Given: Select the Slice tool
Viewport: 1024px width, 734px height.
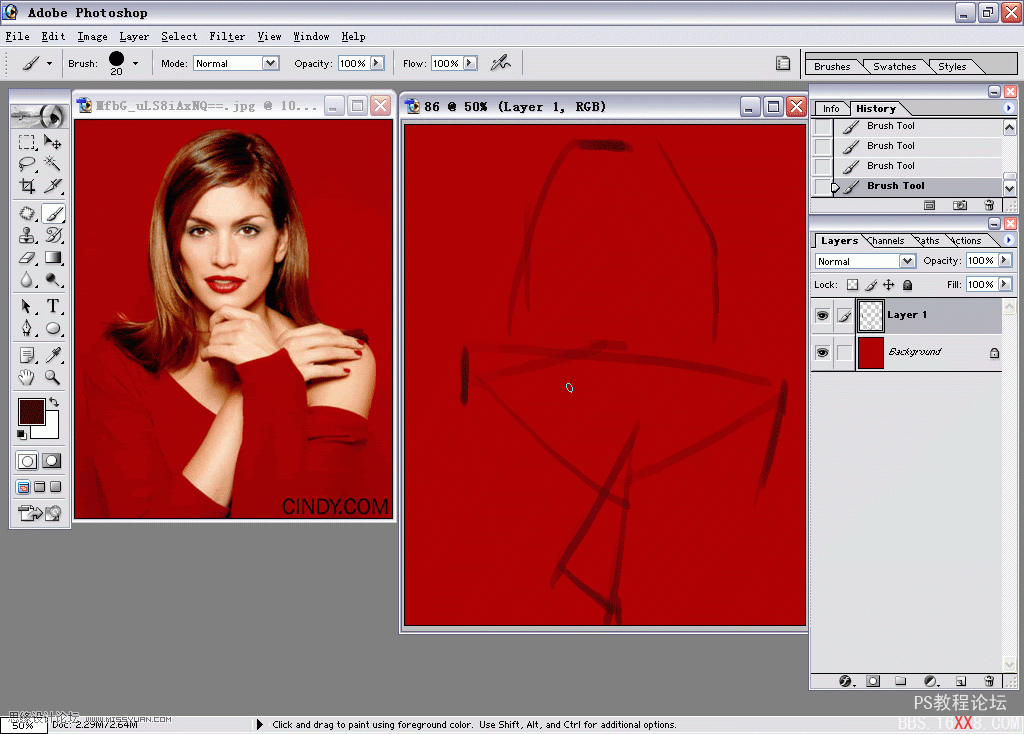Looking at the screenshot, I should (53, 186).
